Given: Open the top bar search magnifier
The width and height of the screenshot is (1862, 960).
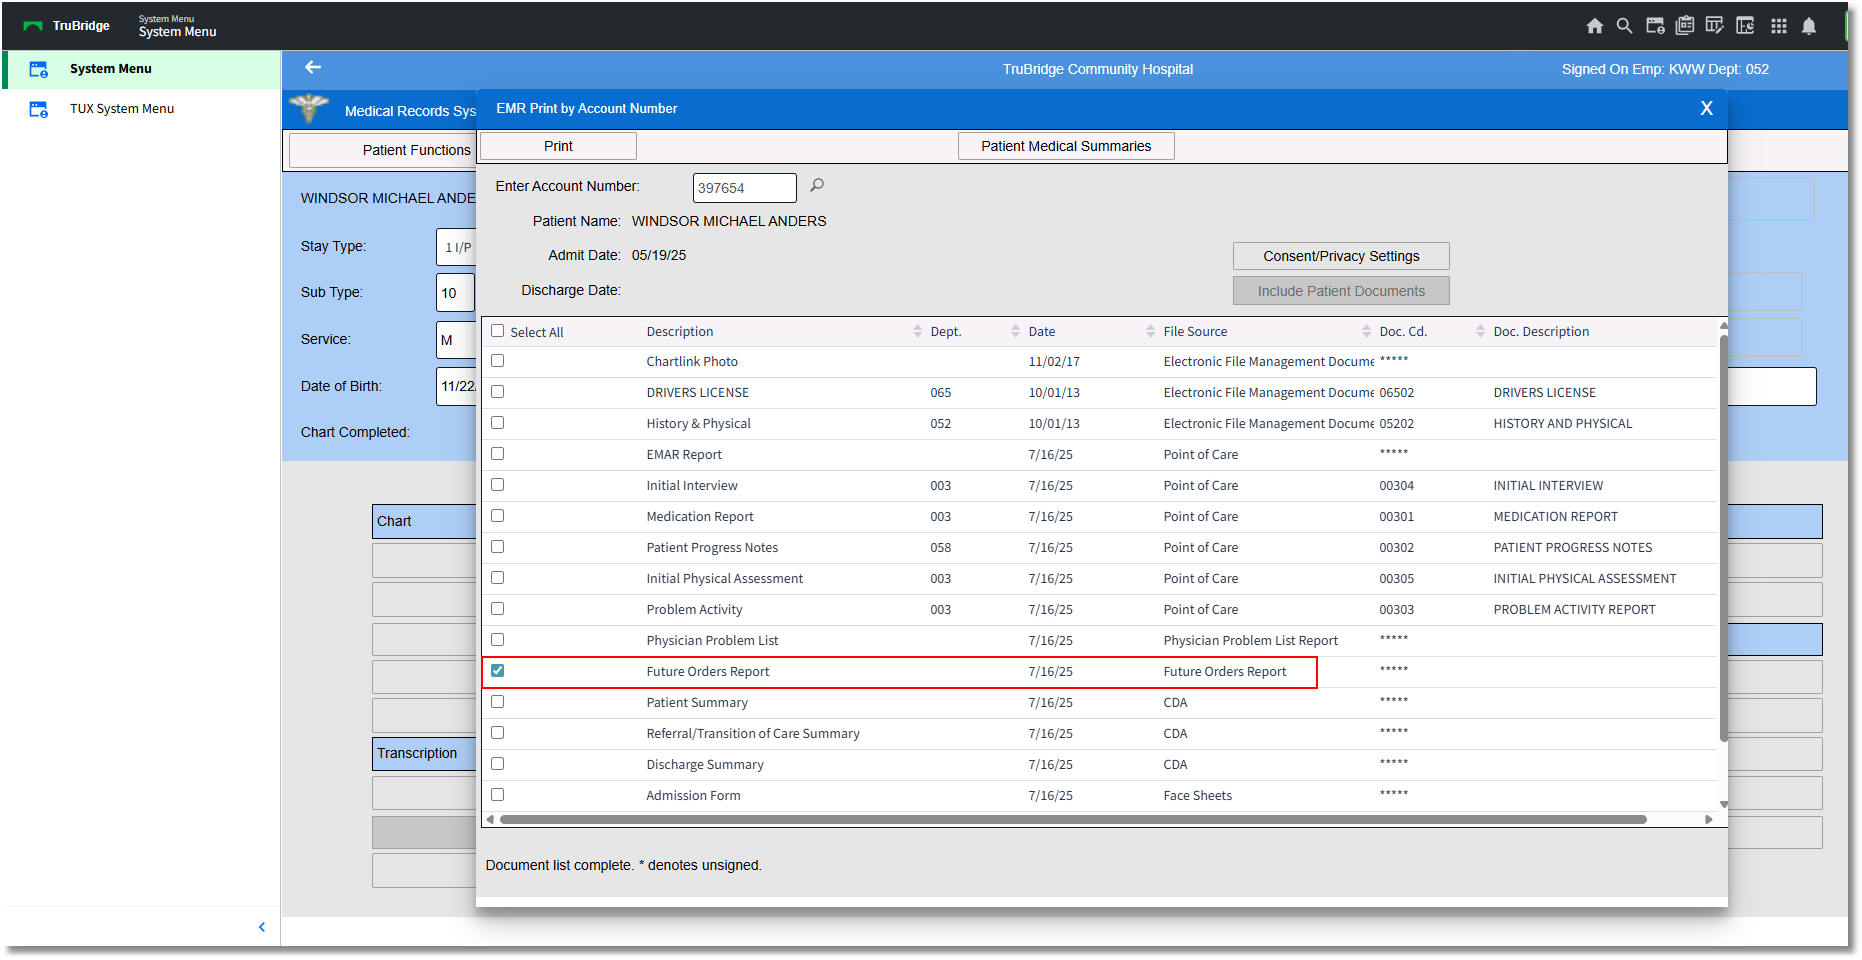Looking at the screenshot, I should tap(1624, 26).
